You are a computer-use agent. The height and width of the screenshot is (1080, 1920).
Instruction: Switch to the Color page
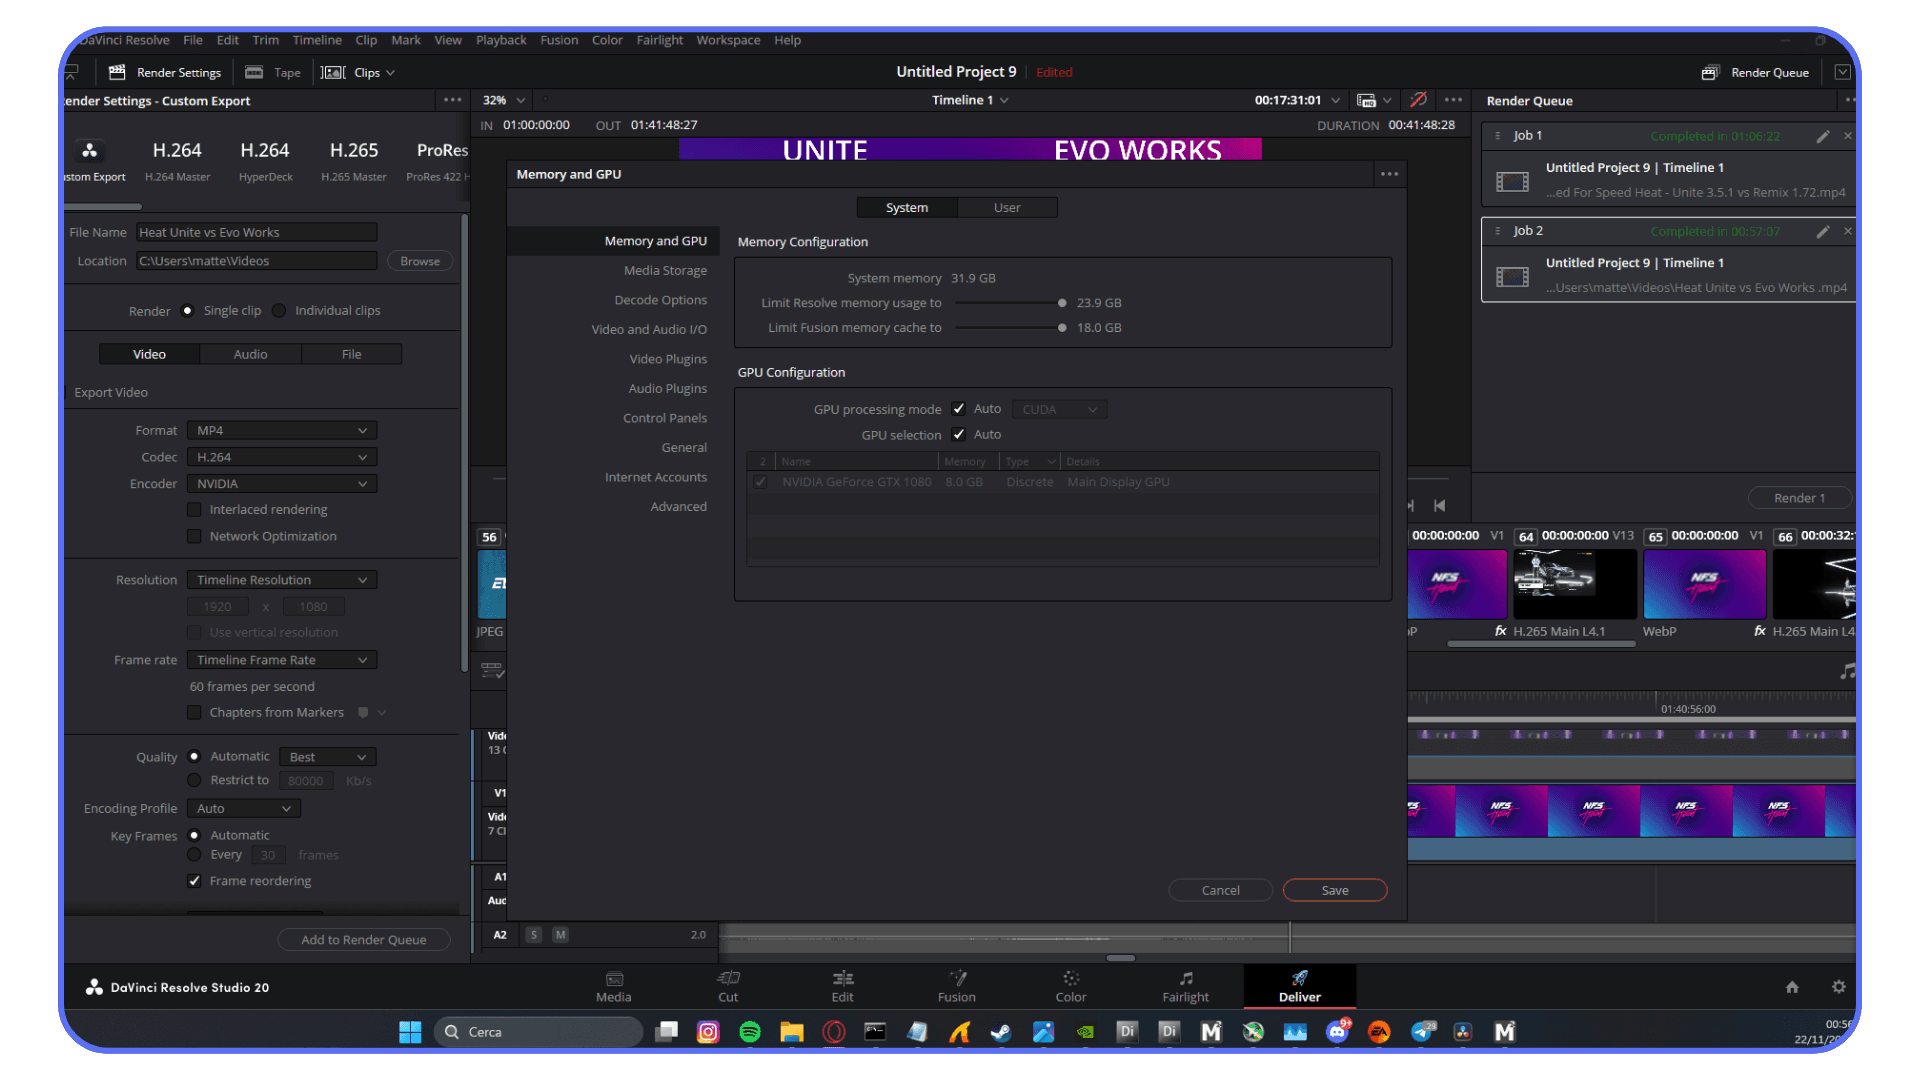click(x=1070, y=986)
